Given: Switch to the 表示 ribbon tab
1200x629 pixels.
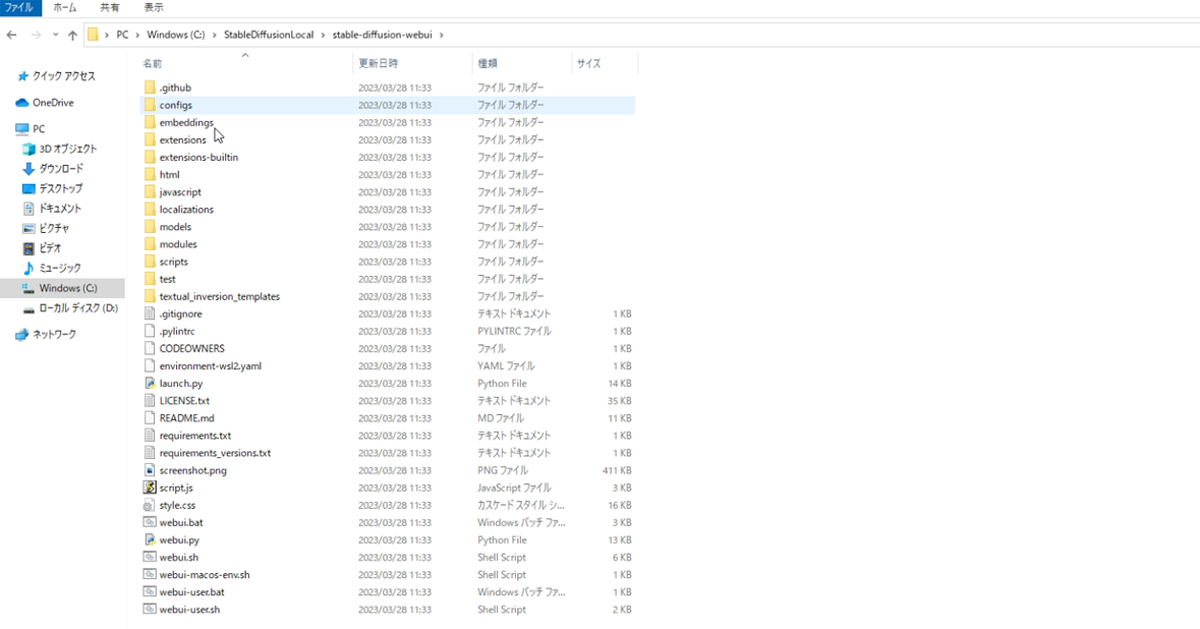Looking at the screenshot, I should click(153, 7).
